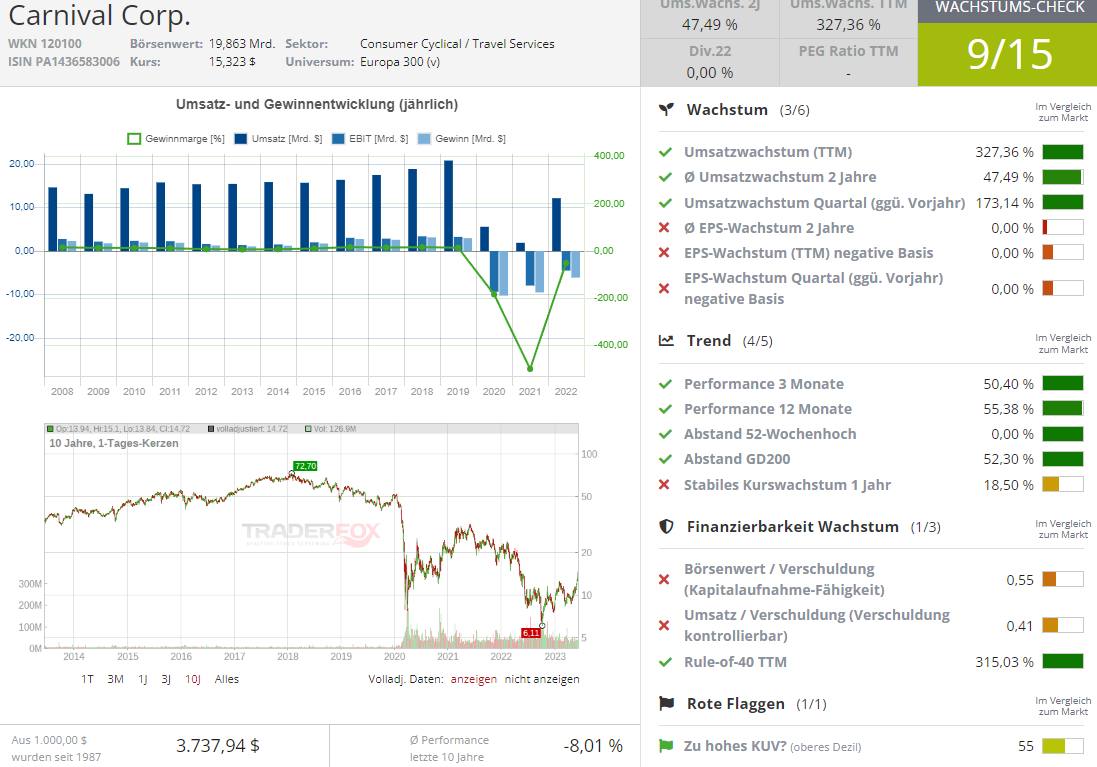The image size is (1097, 767).
Task: Click the Carnival Corp. company title
Action: point(99,15)
